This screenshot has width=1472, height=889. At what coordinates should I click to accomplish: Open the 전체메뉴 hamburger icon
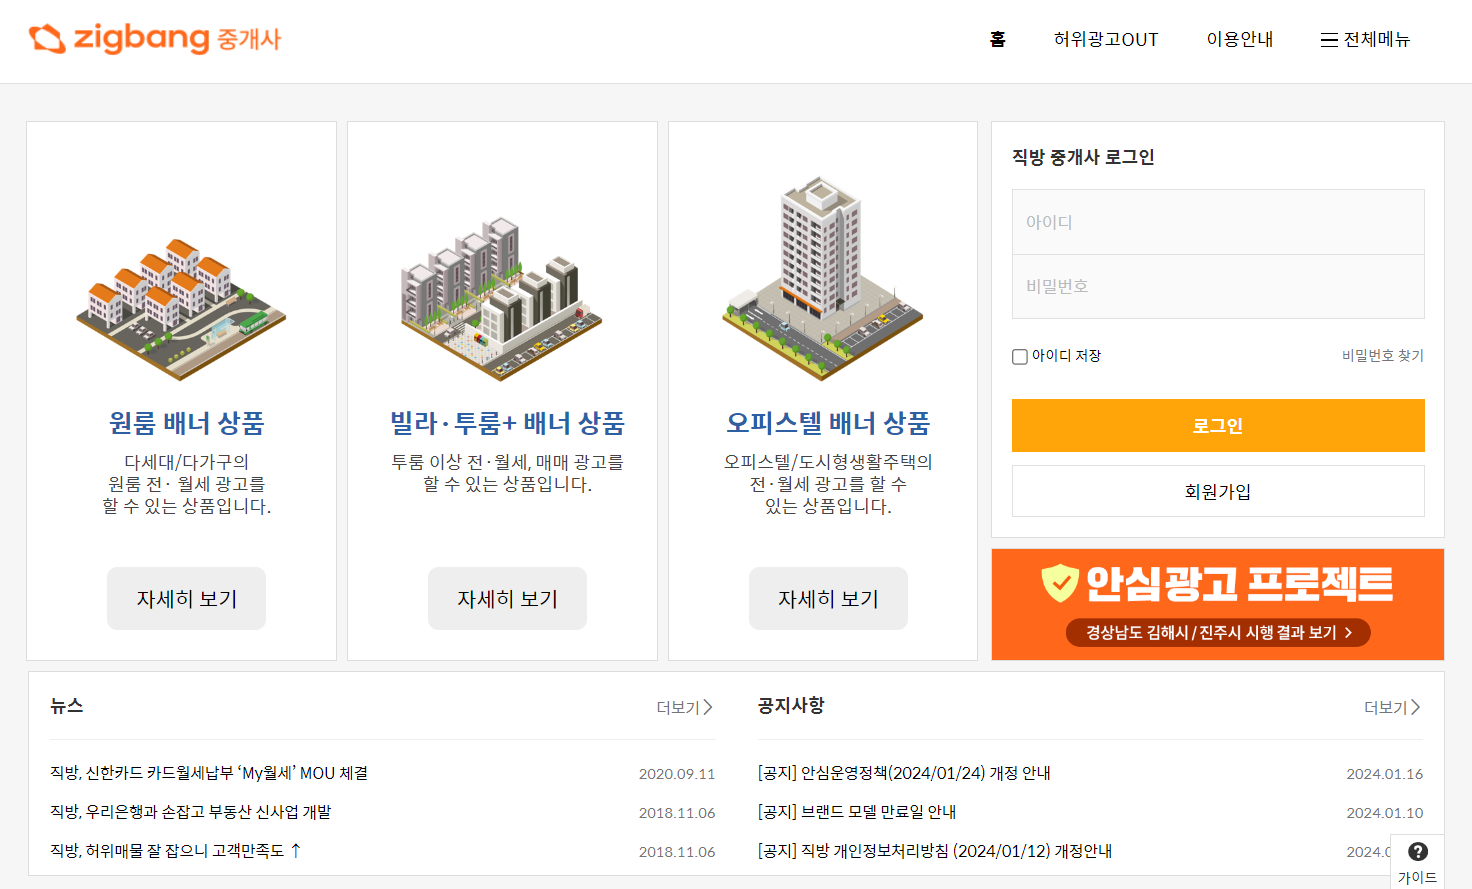click(1330, 40)
